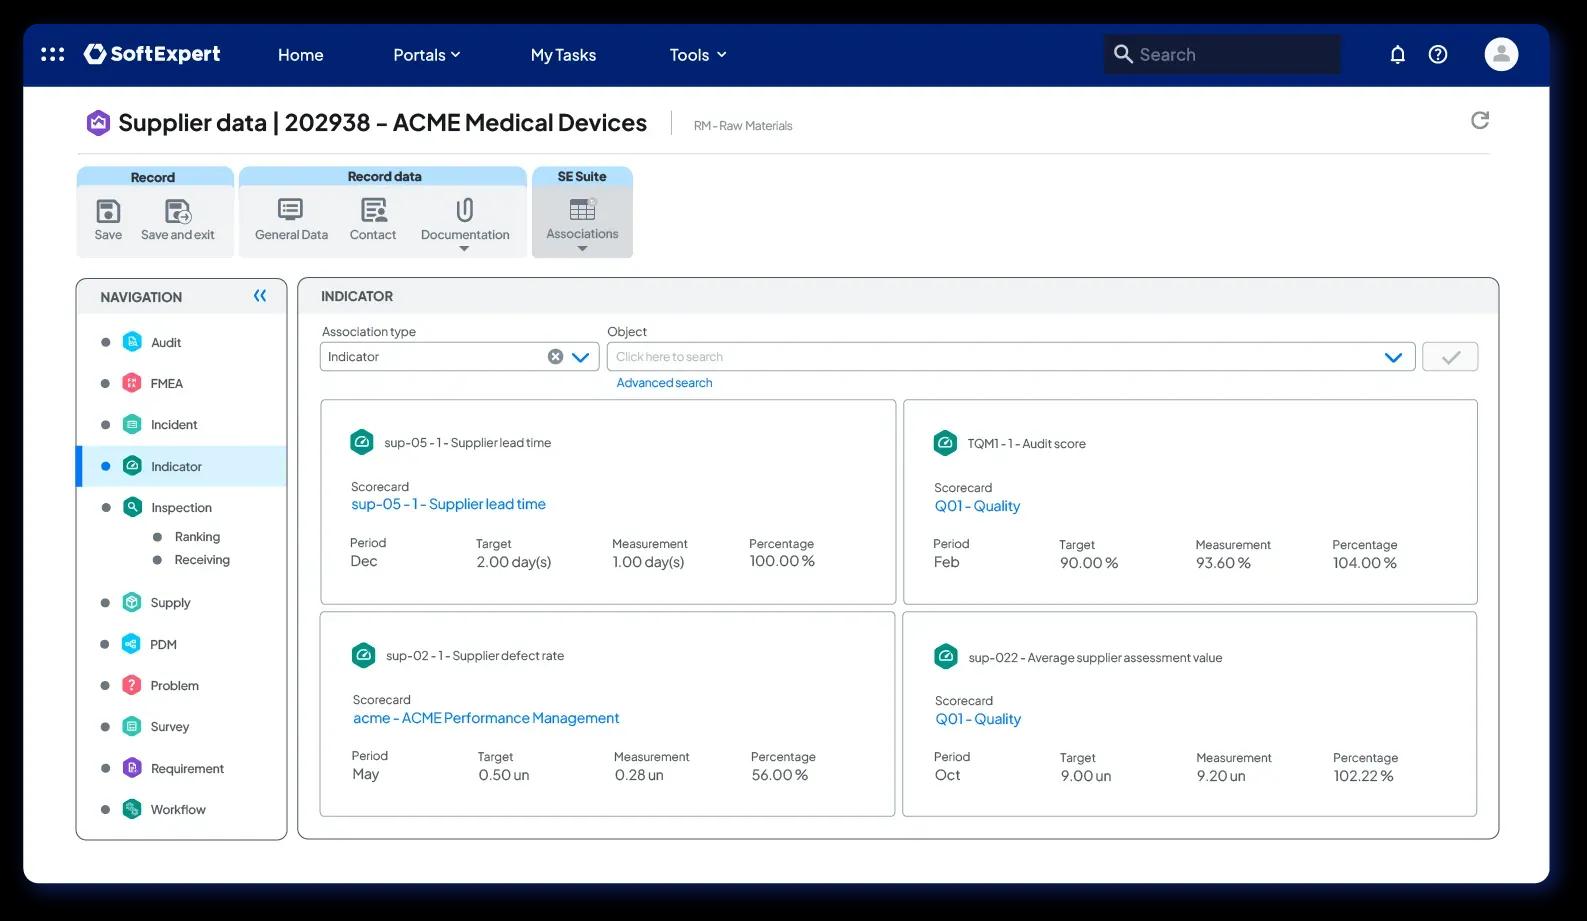
Task: Open General Data section
Action: [291, 220]
